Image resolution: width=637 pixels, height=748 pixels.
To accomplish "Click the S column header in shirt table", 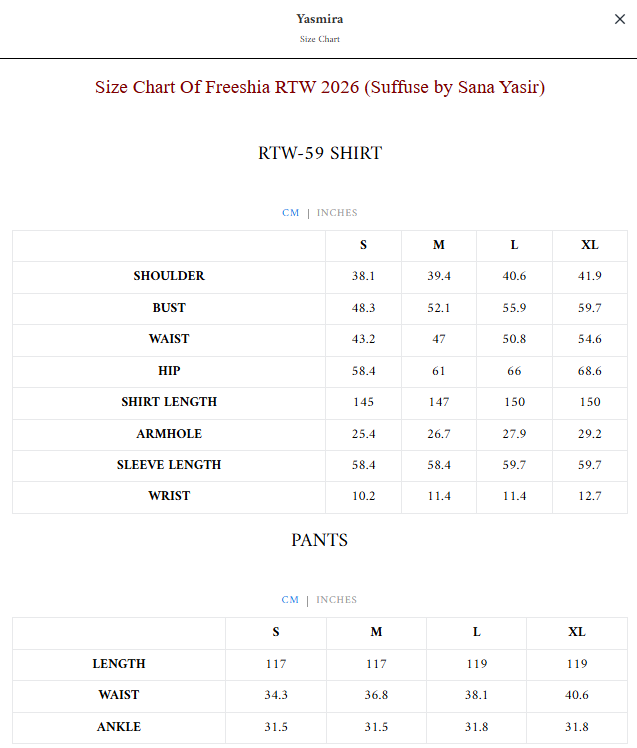I will point(364,245).
